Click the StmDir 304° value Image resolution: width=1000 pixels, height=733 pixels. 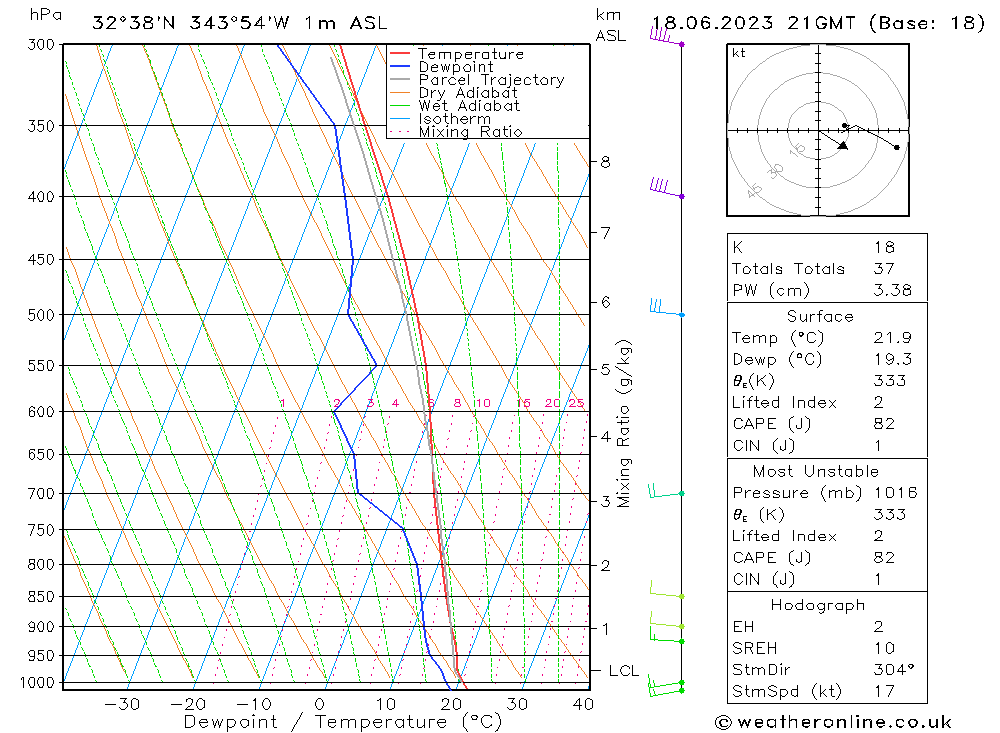[x=883, y=670]
